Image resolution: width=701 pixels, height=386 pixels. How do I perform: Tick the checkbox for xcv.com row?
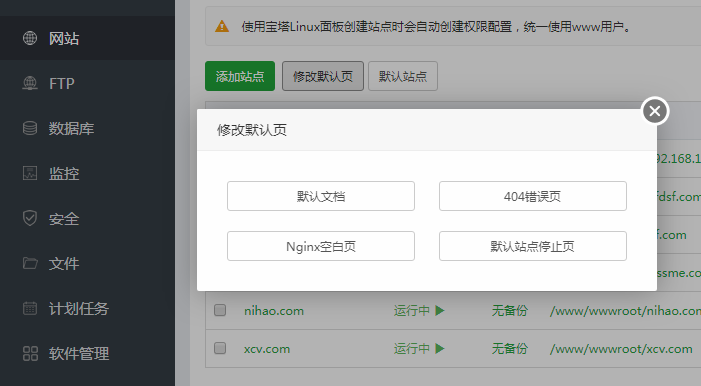click(220, 348)
